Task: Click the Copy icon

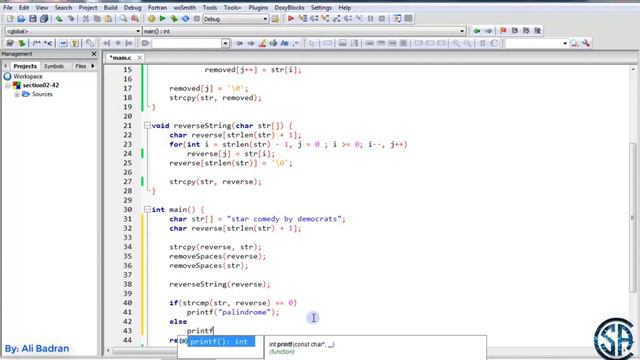Action: (x=97, y=19)
